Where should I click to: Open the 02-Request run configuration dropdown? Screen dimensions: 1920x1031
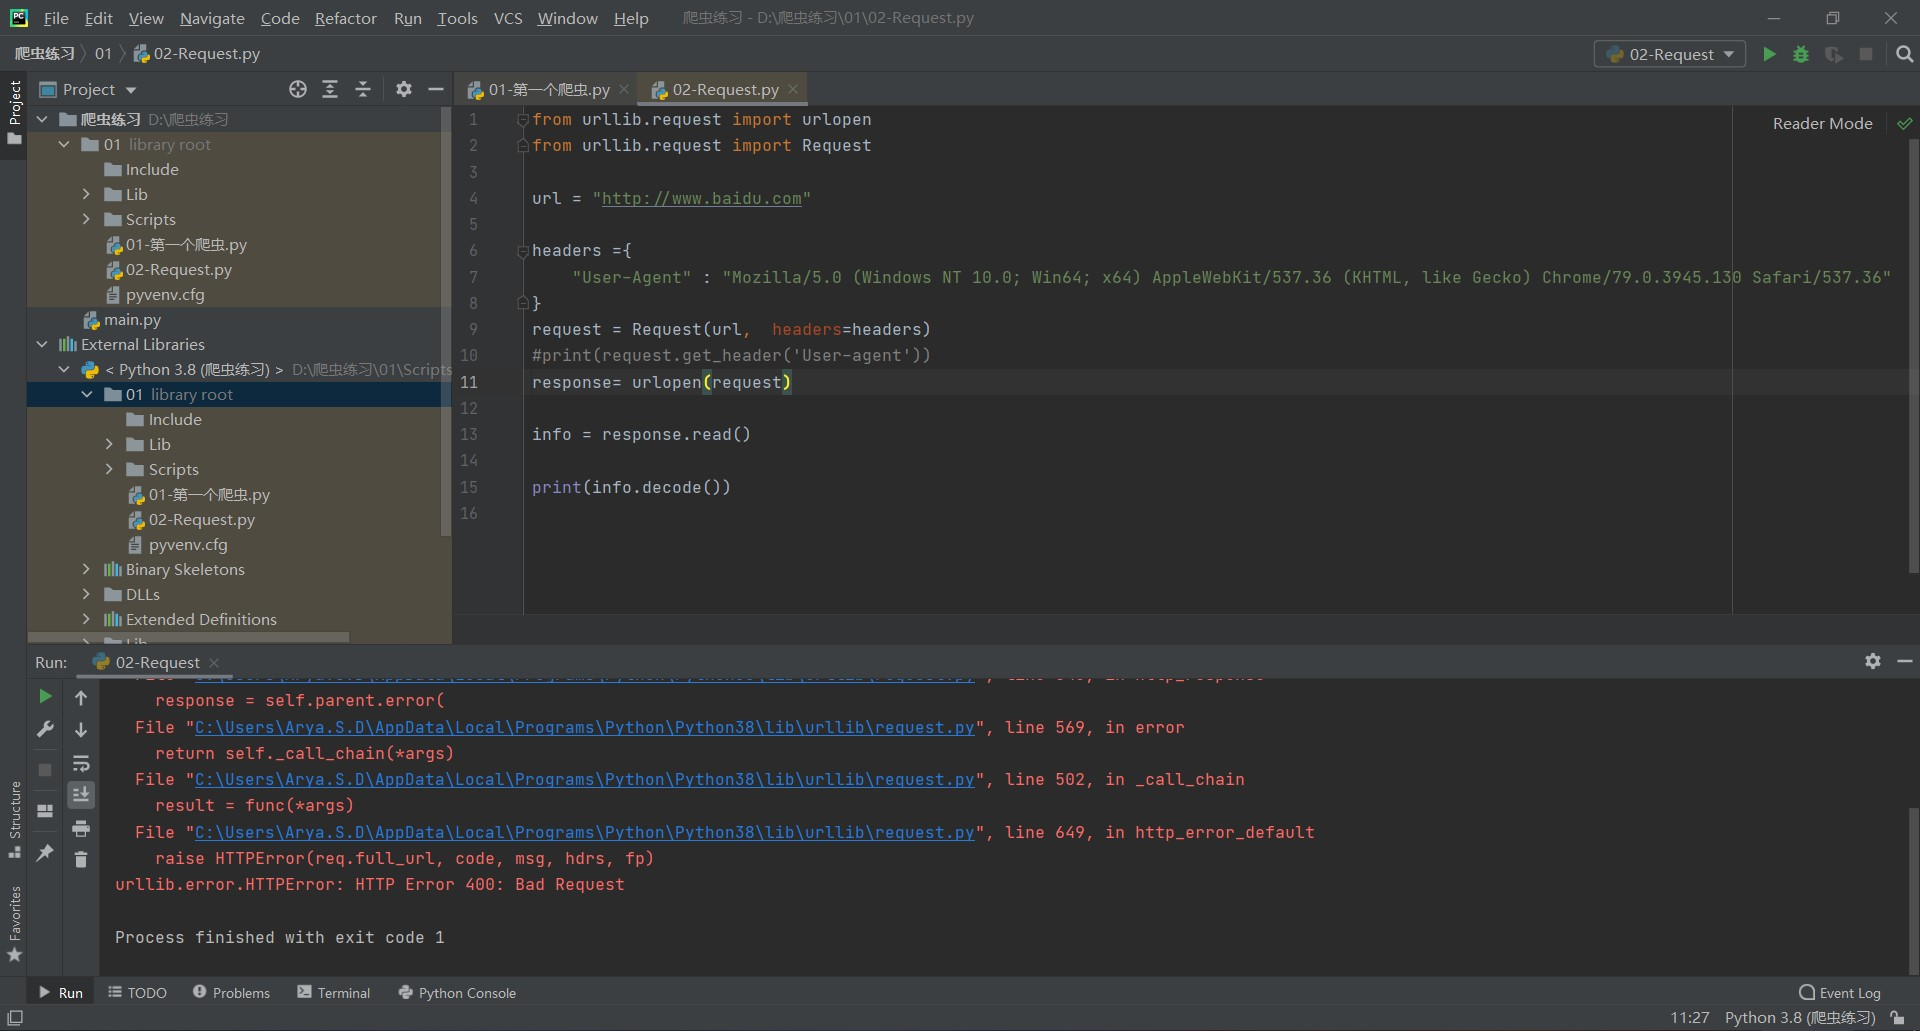[x=1670, y=54]
